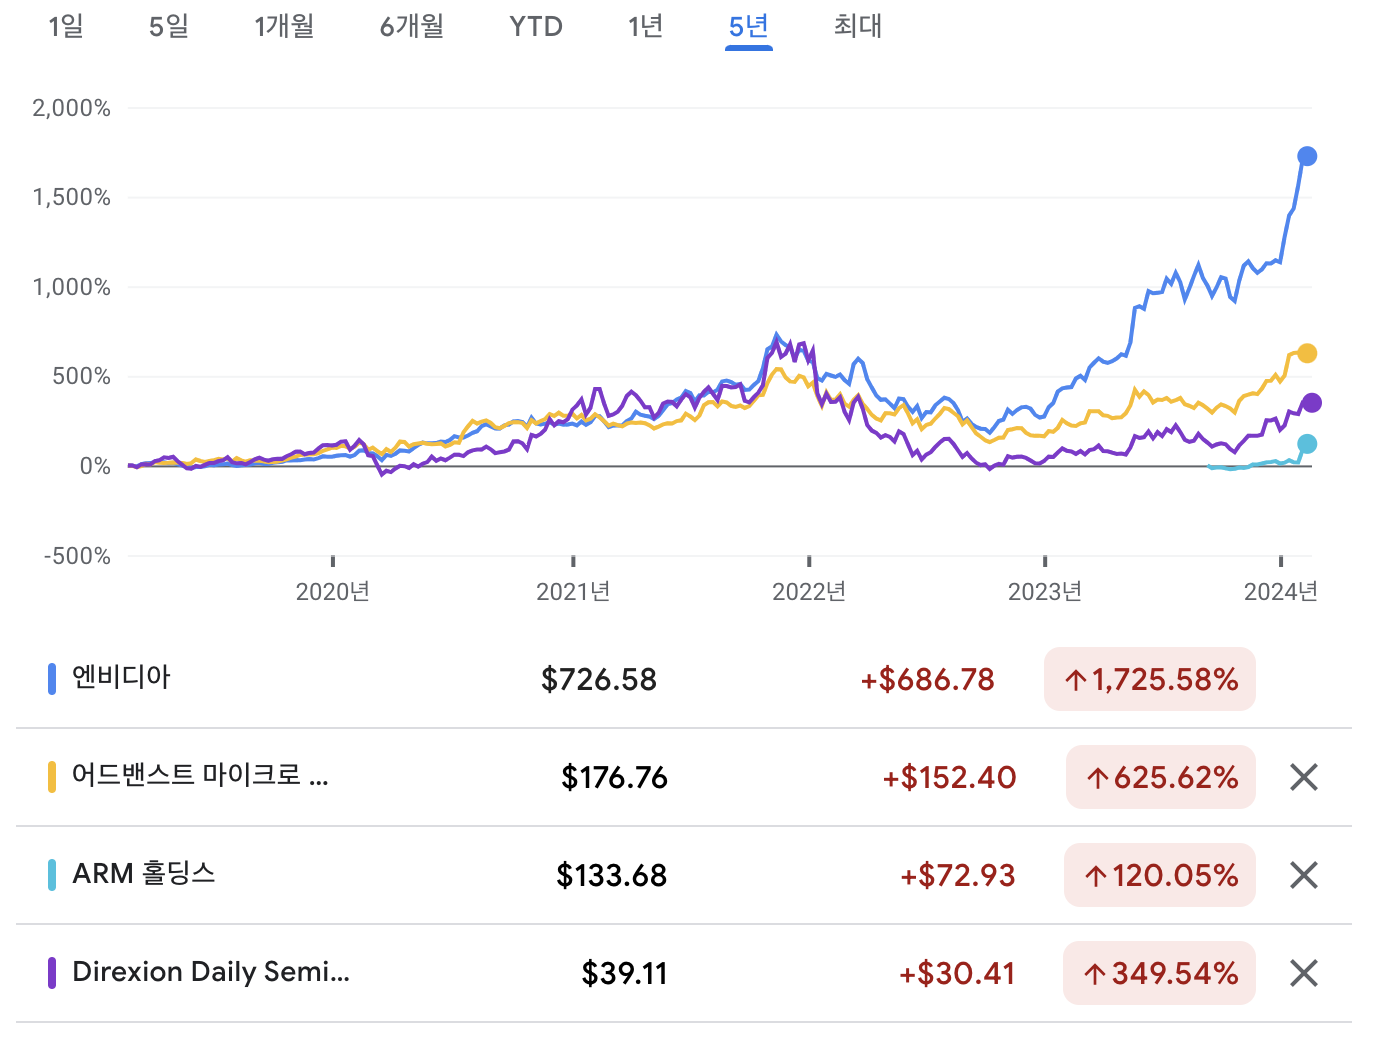Image resolution: width=1382 pixels, height=1040 pixels.
Task: Click the 2,000% y-axis label
Action: click(x=71, y=108)
